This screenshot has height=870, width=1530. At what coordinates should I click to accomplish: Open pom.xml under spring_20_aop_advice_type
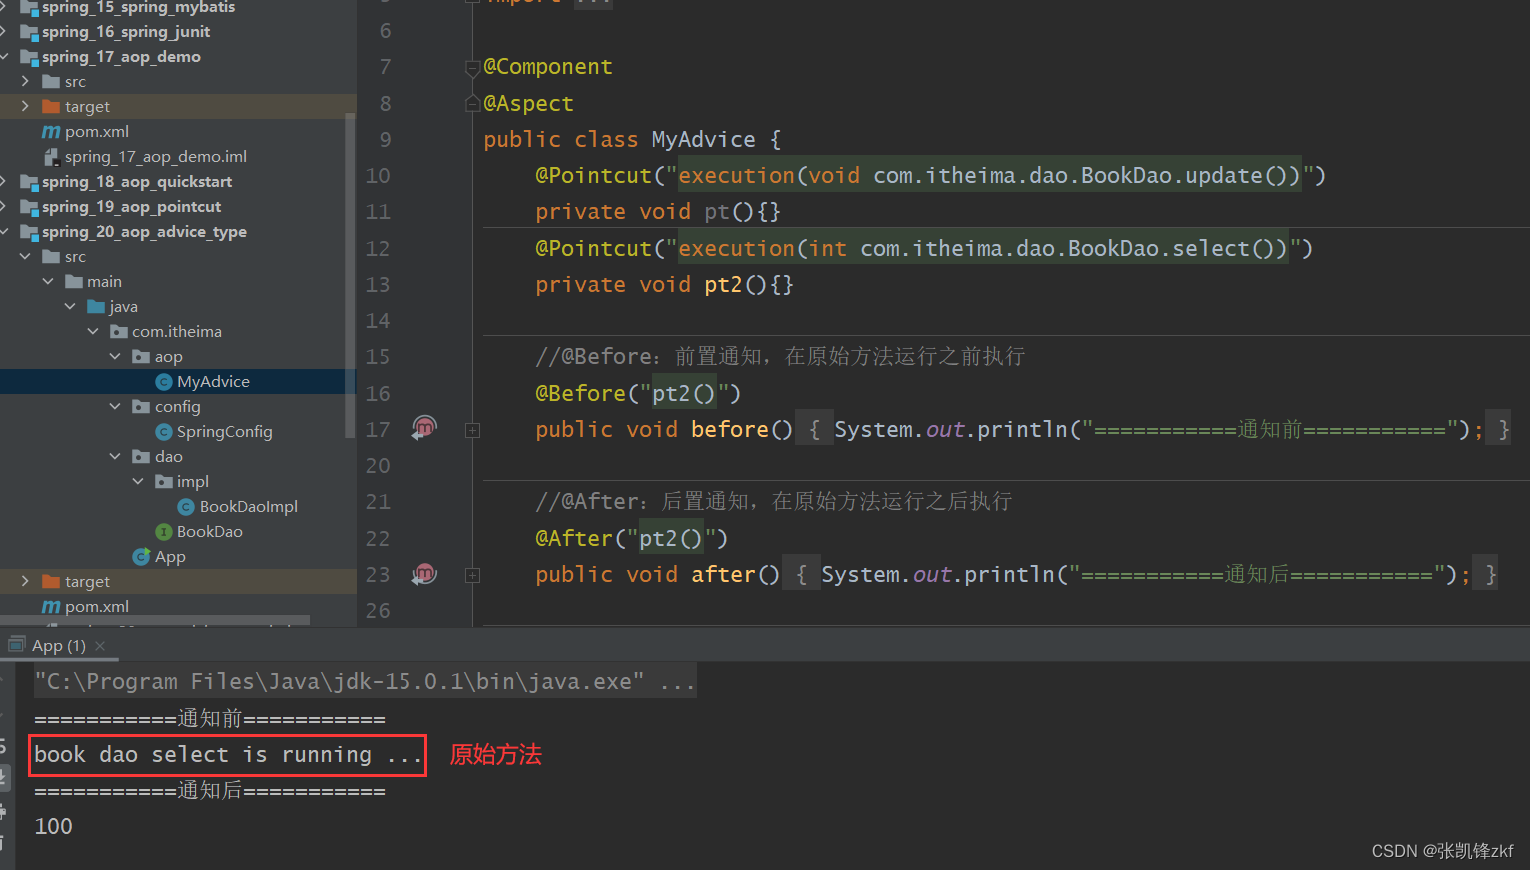click(97, 607)
